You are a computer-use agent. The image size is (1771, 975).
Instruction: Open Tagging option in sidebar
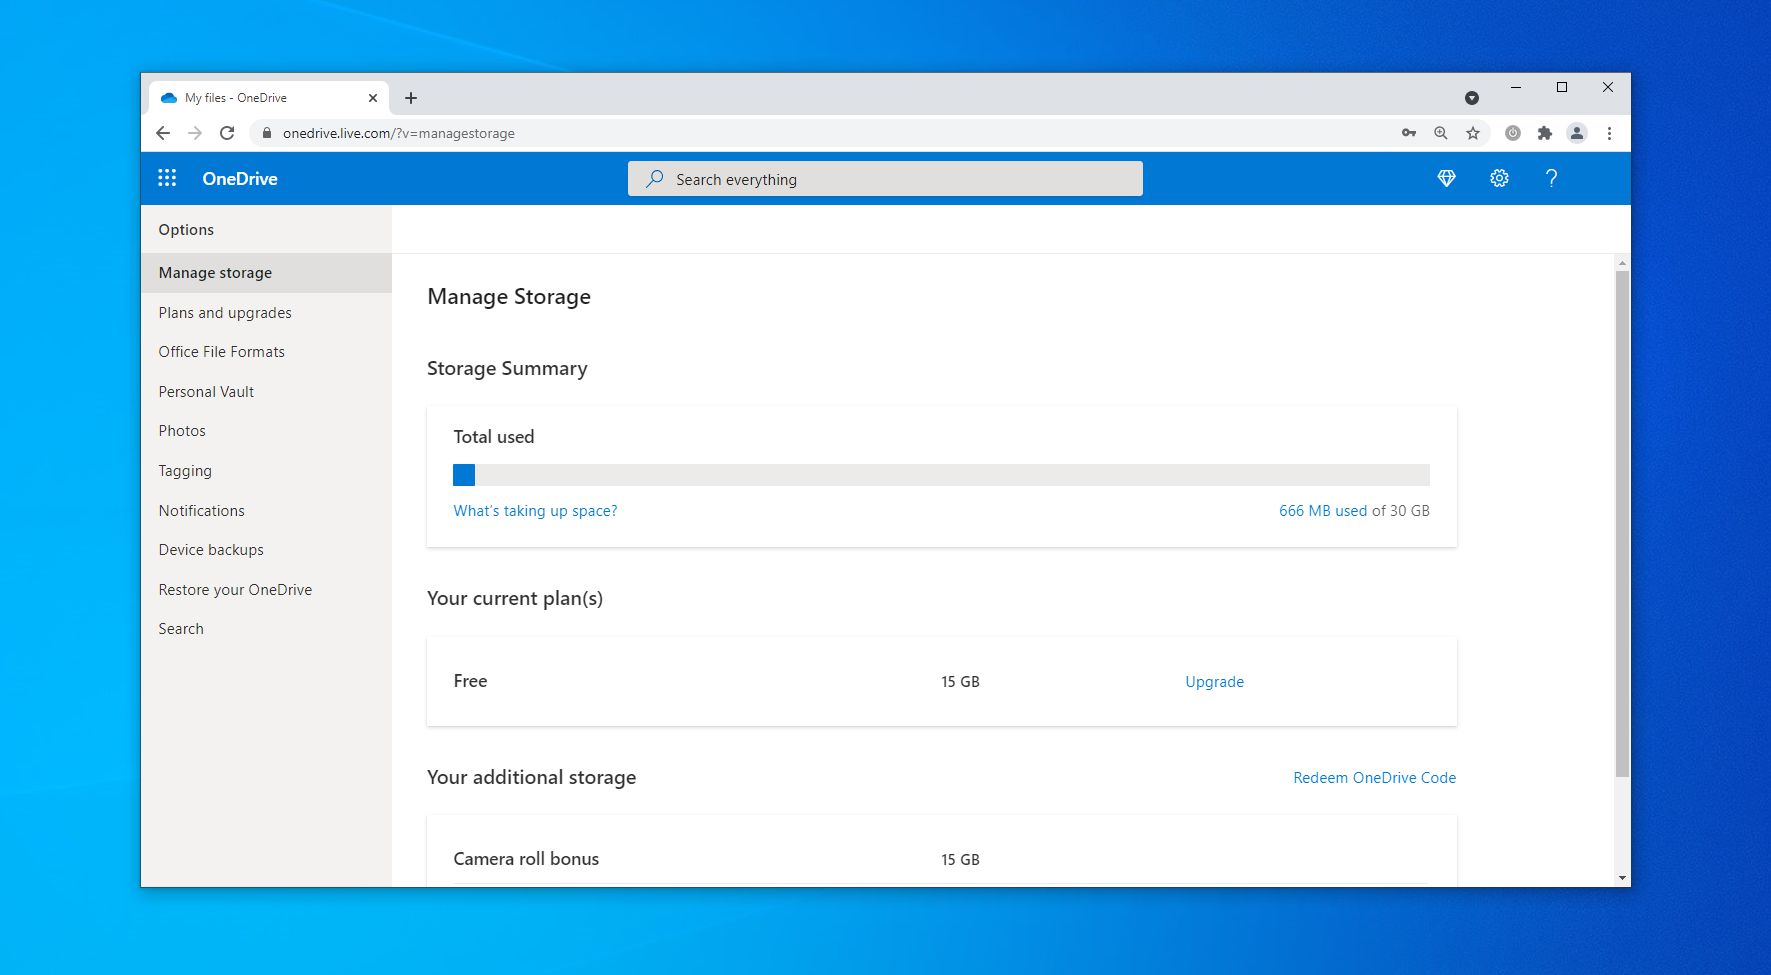pos(185,471)
